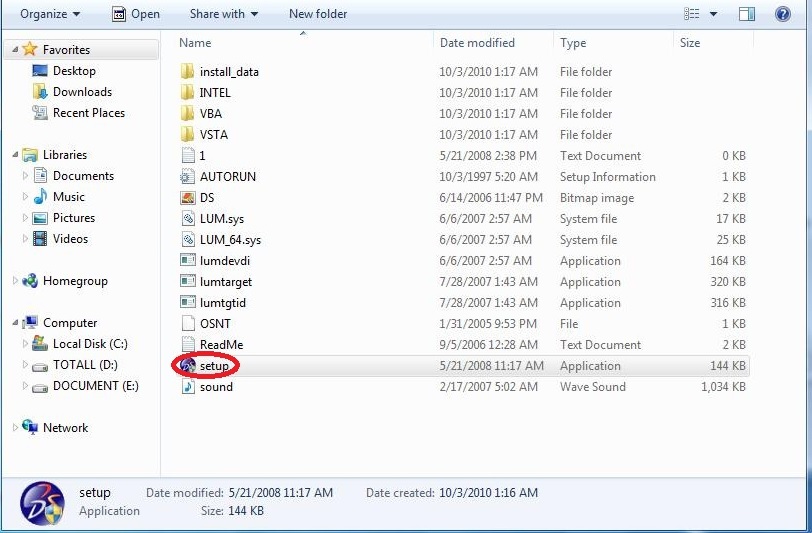Select the setup application icon in list
This screenshot has width=812, height=533.
(187, 366)
